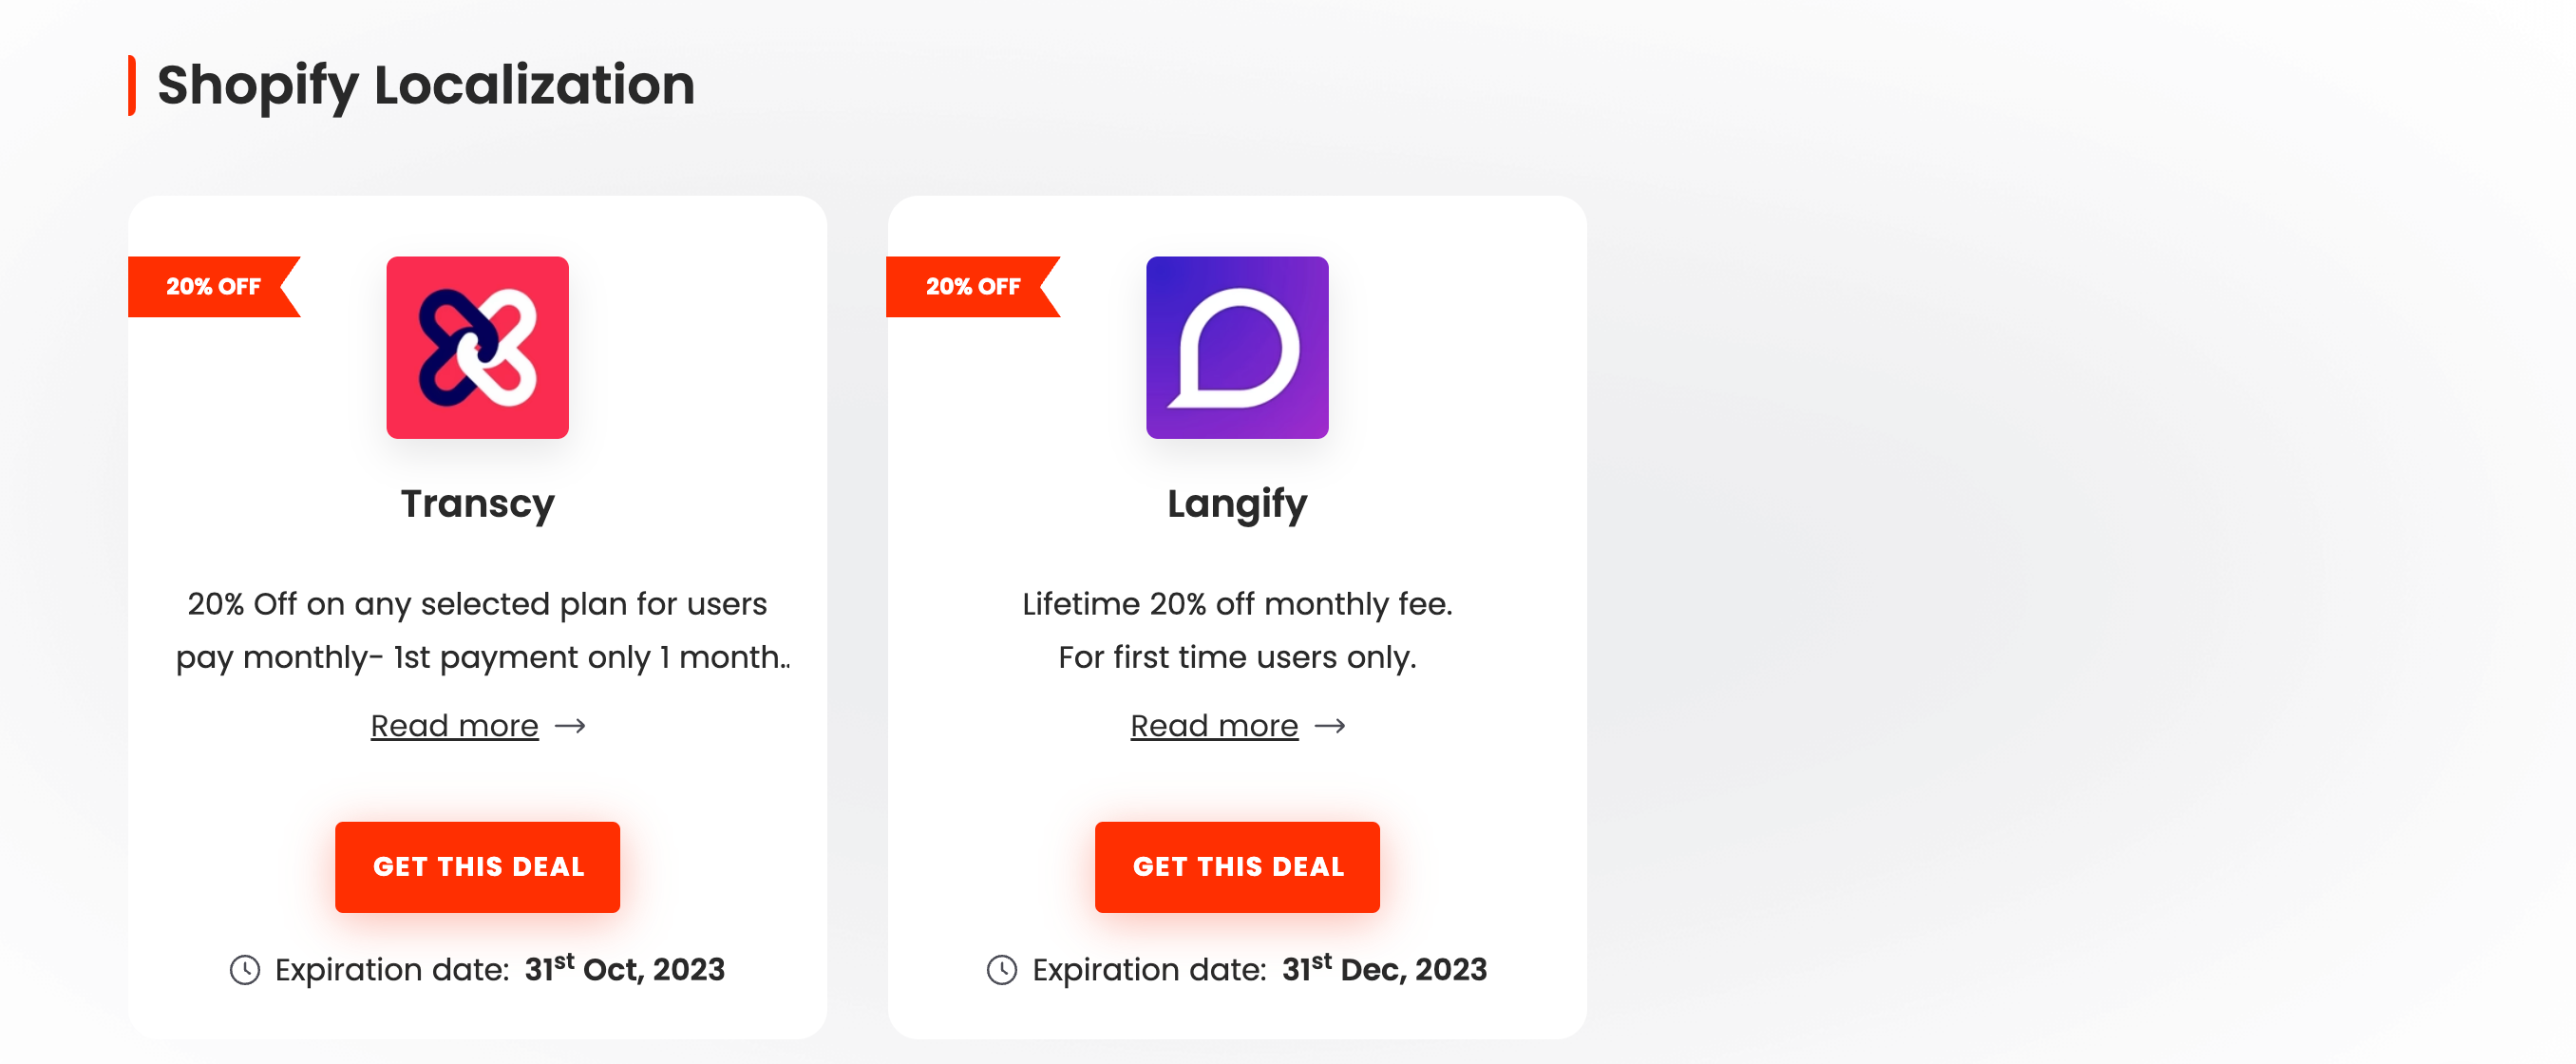The width and height of the screenshot is (2576, 1064).
Task: Open Read more link for Langify
Action: click(1214, 726)
